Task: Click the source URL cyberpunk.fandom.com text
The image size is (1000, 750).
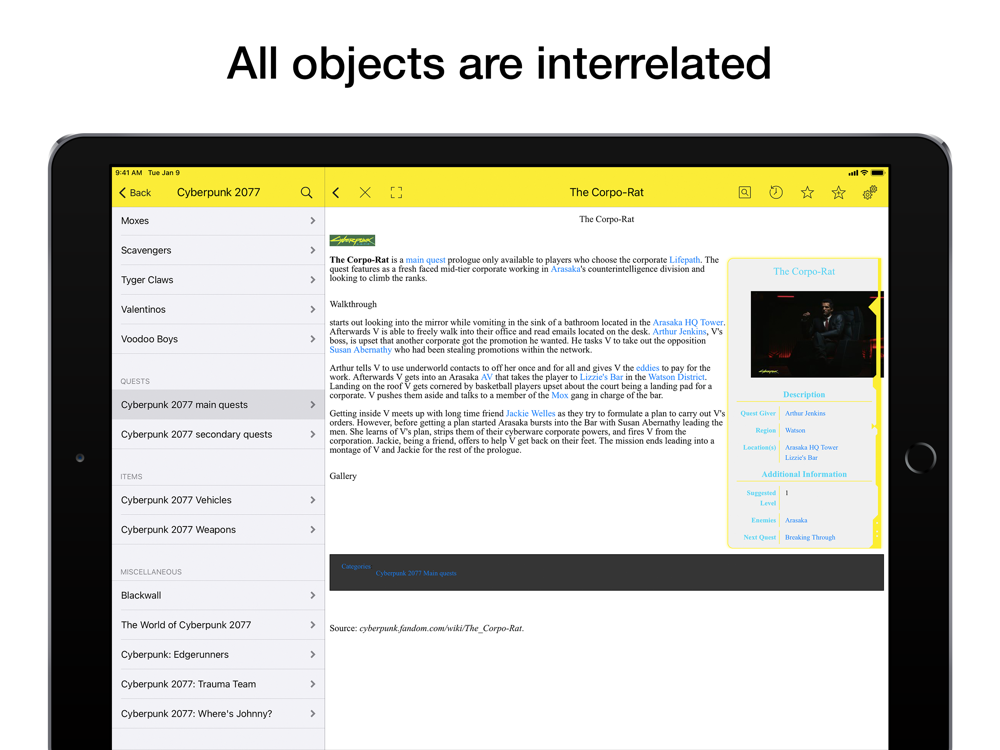Action: coord(441,628)
